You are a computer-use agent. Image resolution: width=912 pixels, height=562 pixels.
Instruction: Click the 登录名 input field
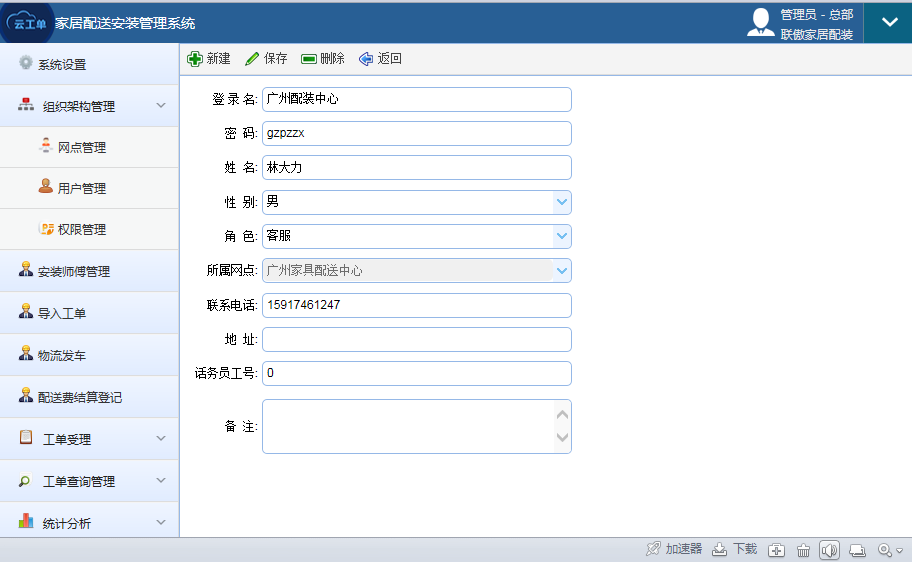tap(416, 99)
